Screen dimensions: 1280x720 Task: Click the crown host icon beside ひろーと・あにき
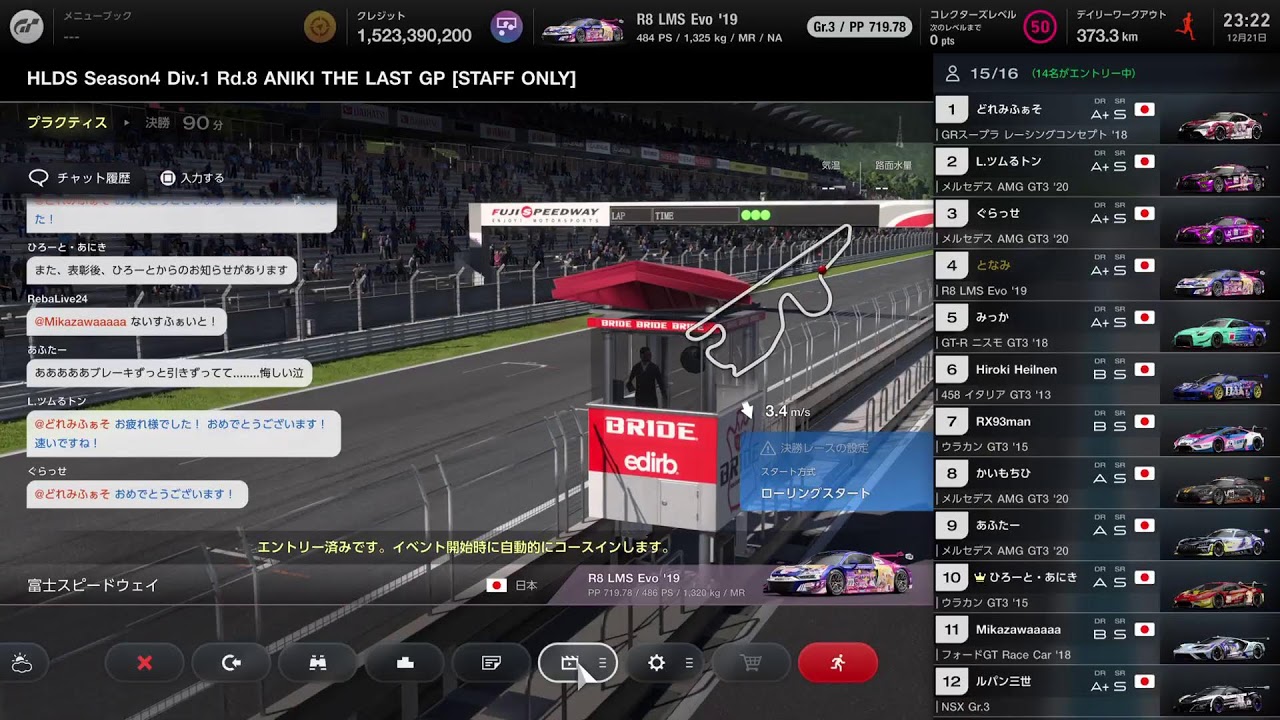(x=980, y=577)
